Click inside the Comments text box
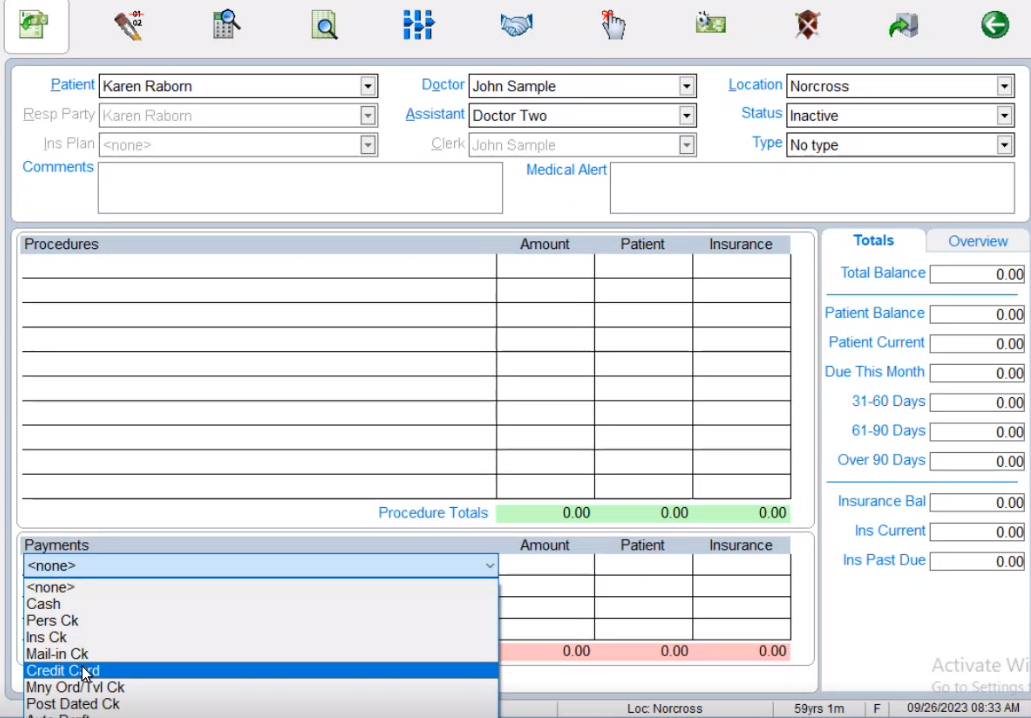Screen dimensions: 1031x718 tap(300, 188)
